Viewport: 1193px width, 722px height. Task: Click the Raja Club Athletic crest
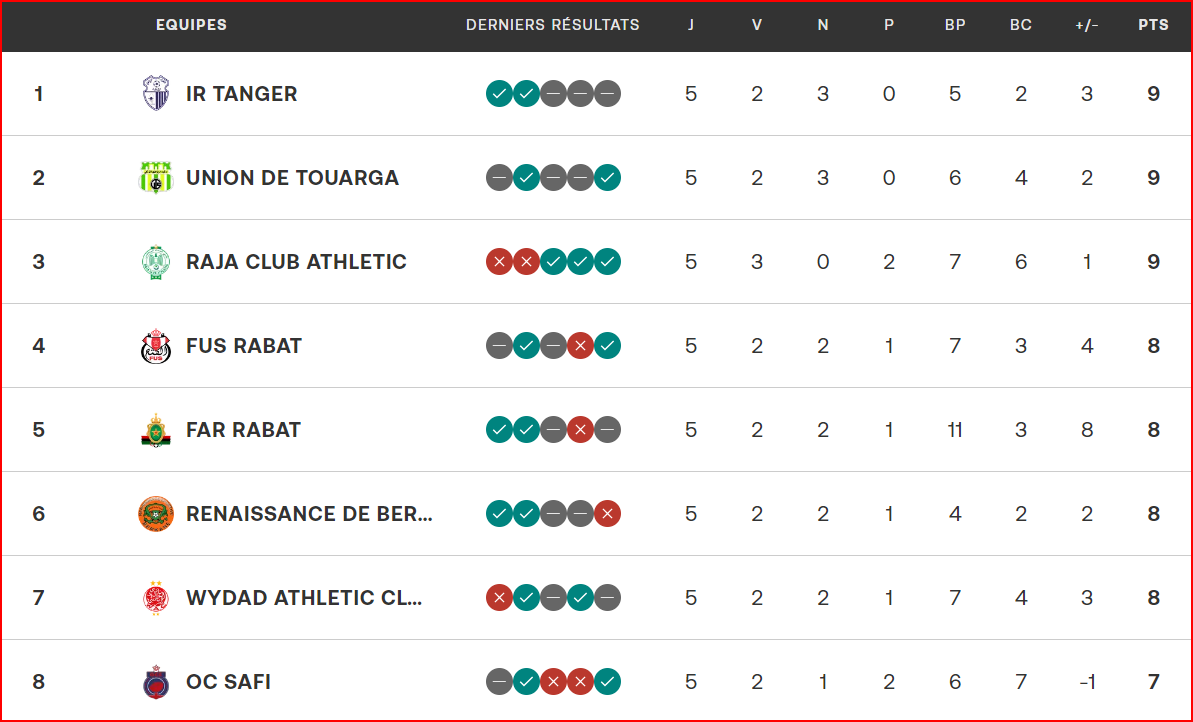[156, 262]
